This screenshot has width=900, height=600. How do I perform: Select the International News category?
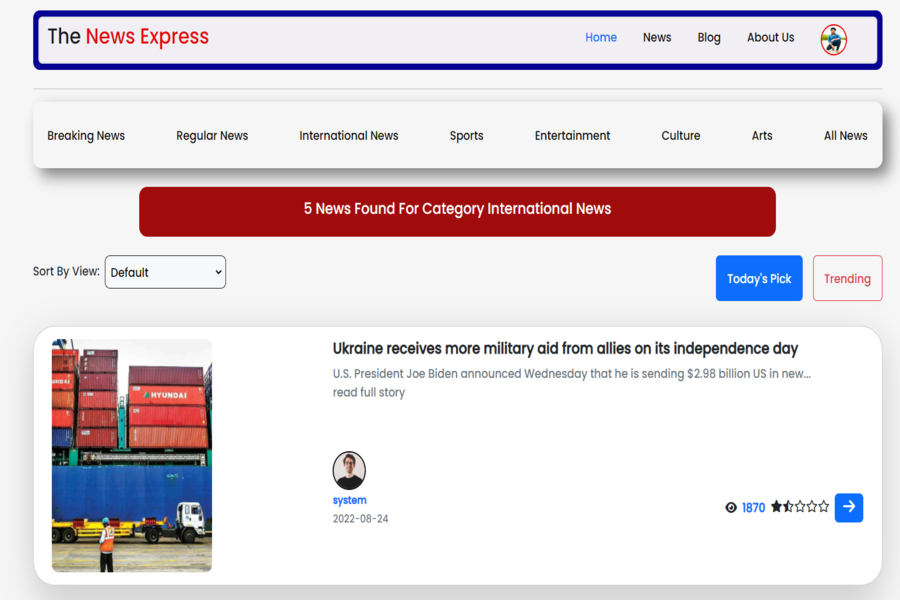pyautogui.click(x=349, y=136)
